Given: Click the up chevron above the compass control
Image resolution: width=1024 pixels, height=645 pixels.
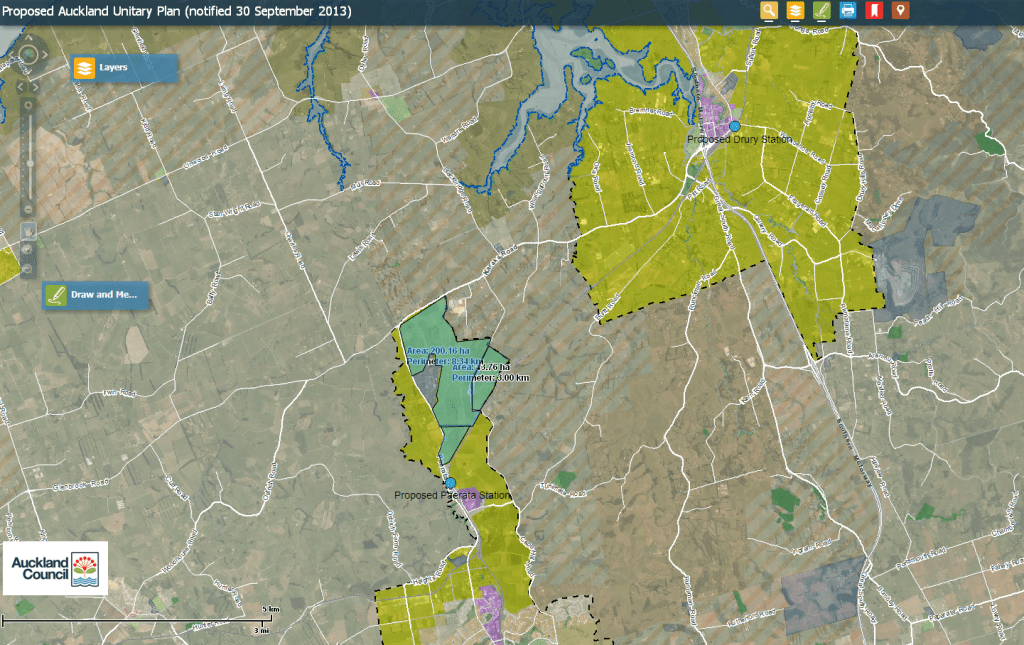Looking at the screenshot, I should coord(28,36).
